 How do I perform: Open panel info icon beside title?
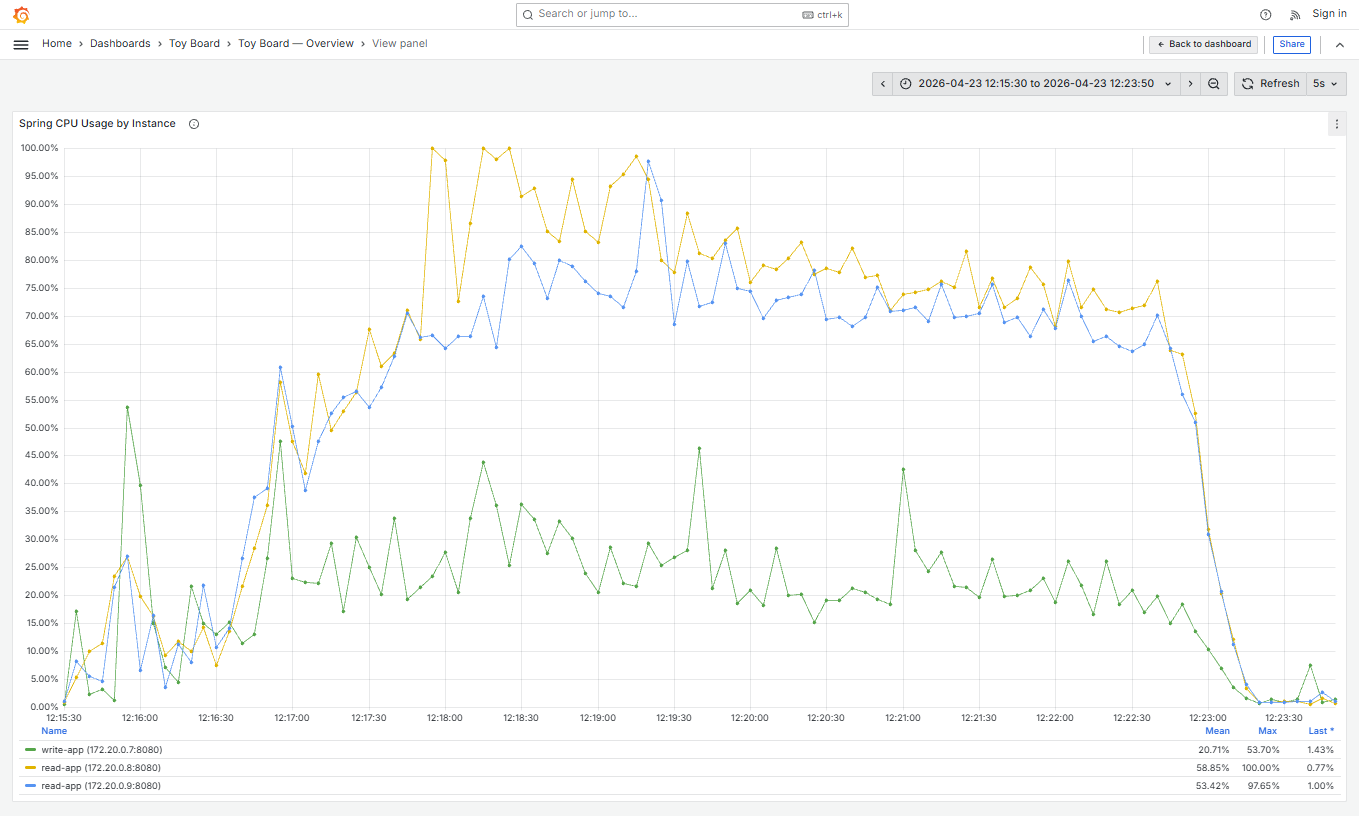pos(194,124)
